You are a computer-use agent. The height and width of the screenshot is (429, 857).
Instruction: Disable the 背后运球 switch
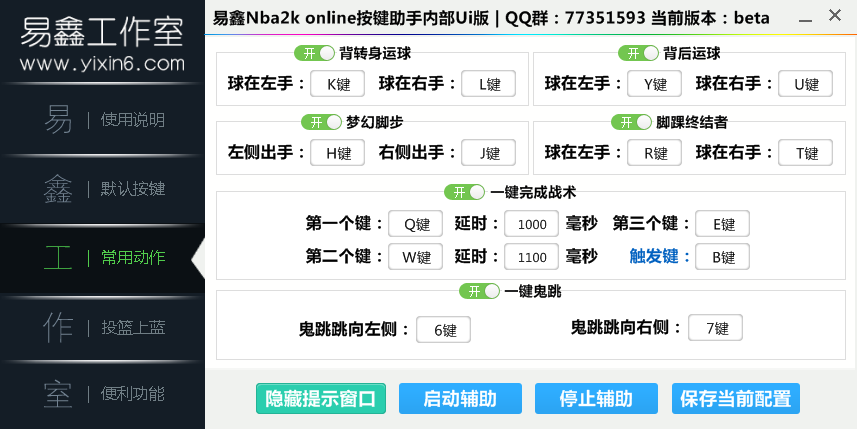[638, 53]
